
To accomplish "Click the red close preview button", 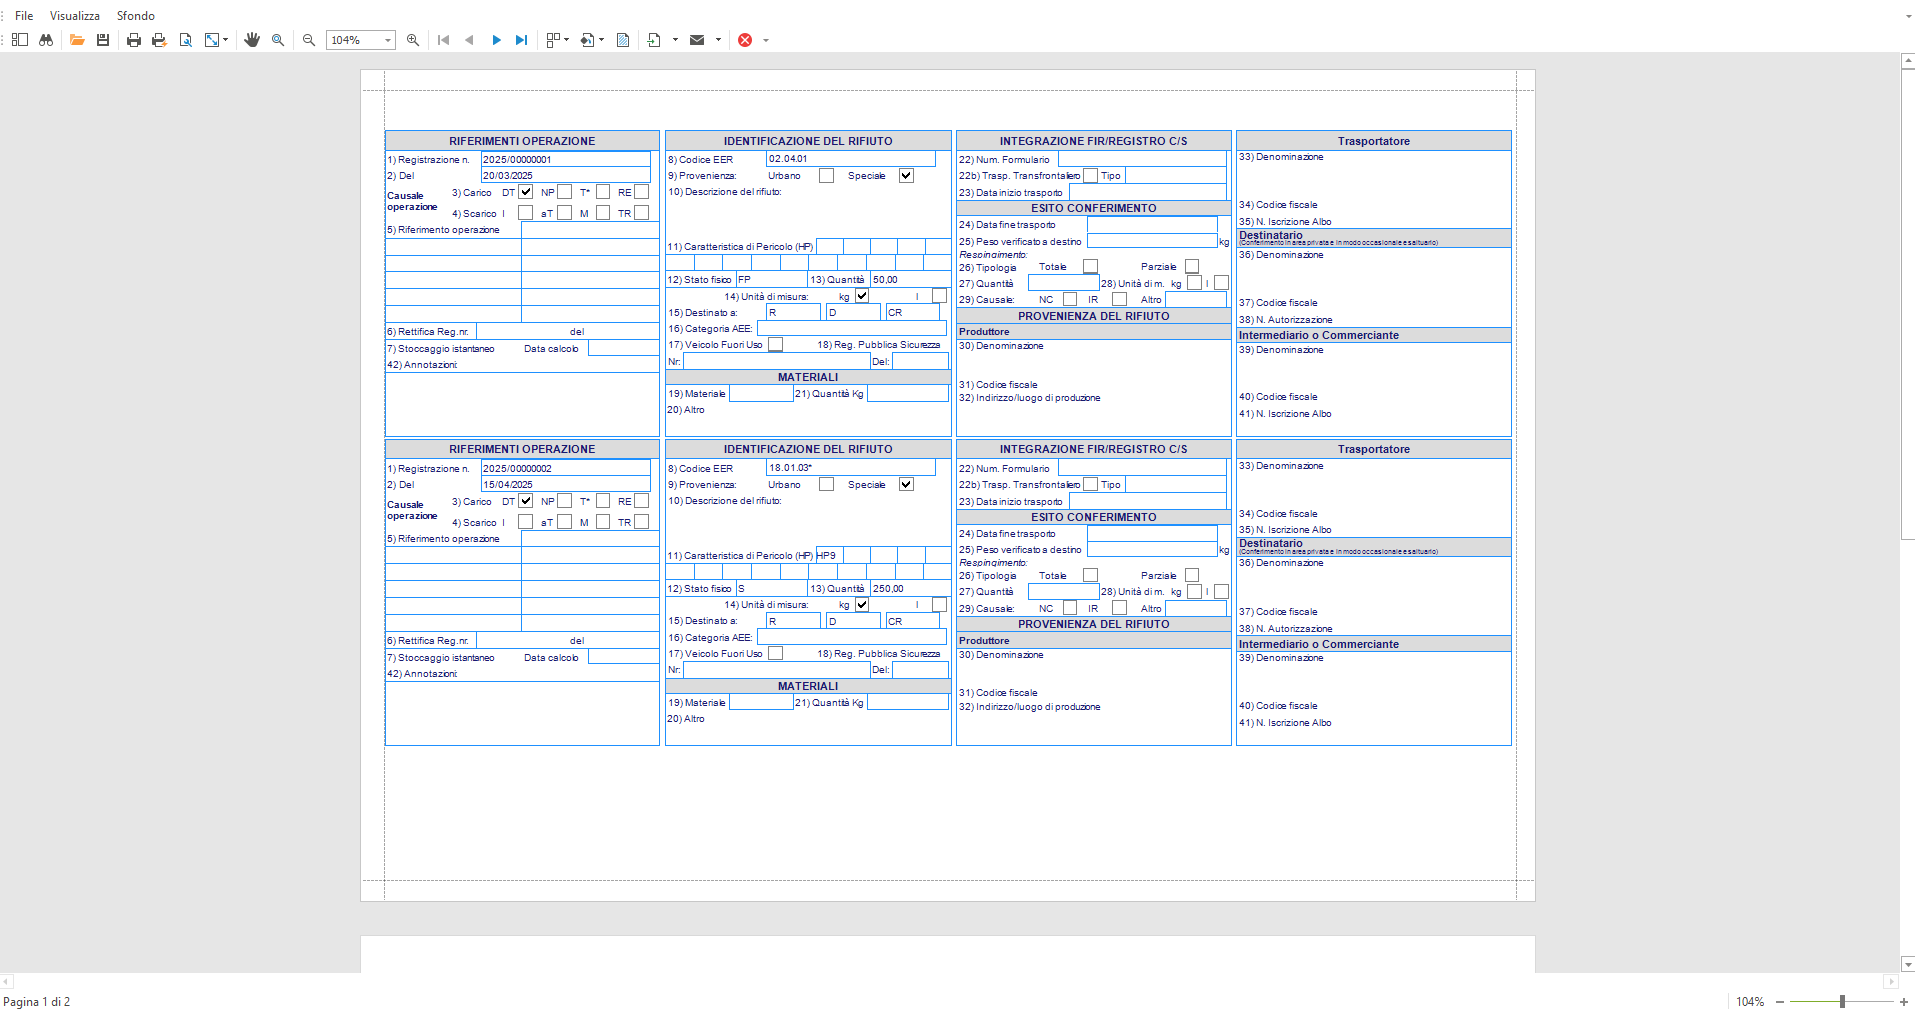I will (x=745, y=40).
